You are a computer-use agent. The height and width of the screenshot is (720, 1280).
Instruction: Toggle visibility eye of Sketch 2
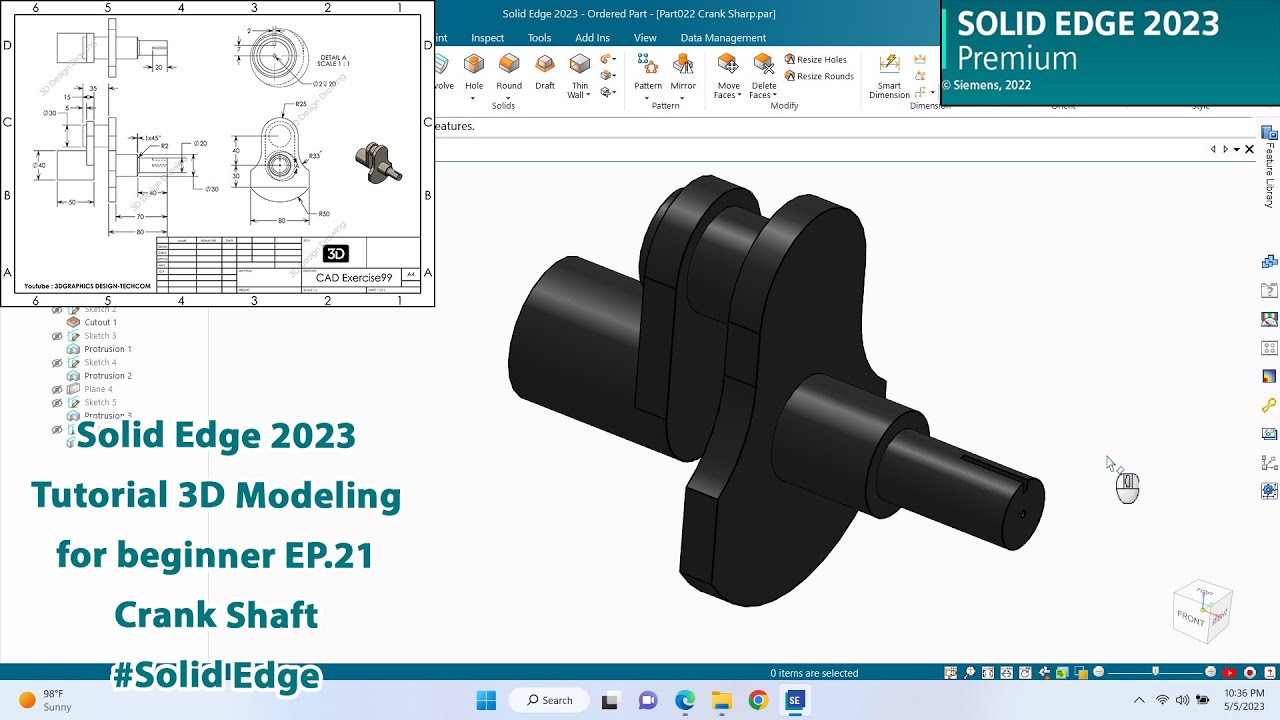[x=57, y=310]
